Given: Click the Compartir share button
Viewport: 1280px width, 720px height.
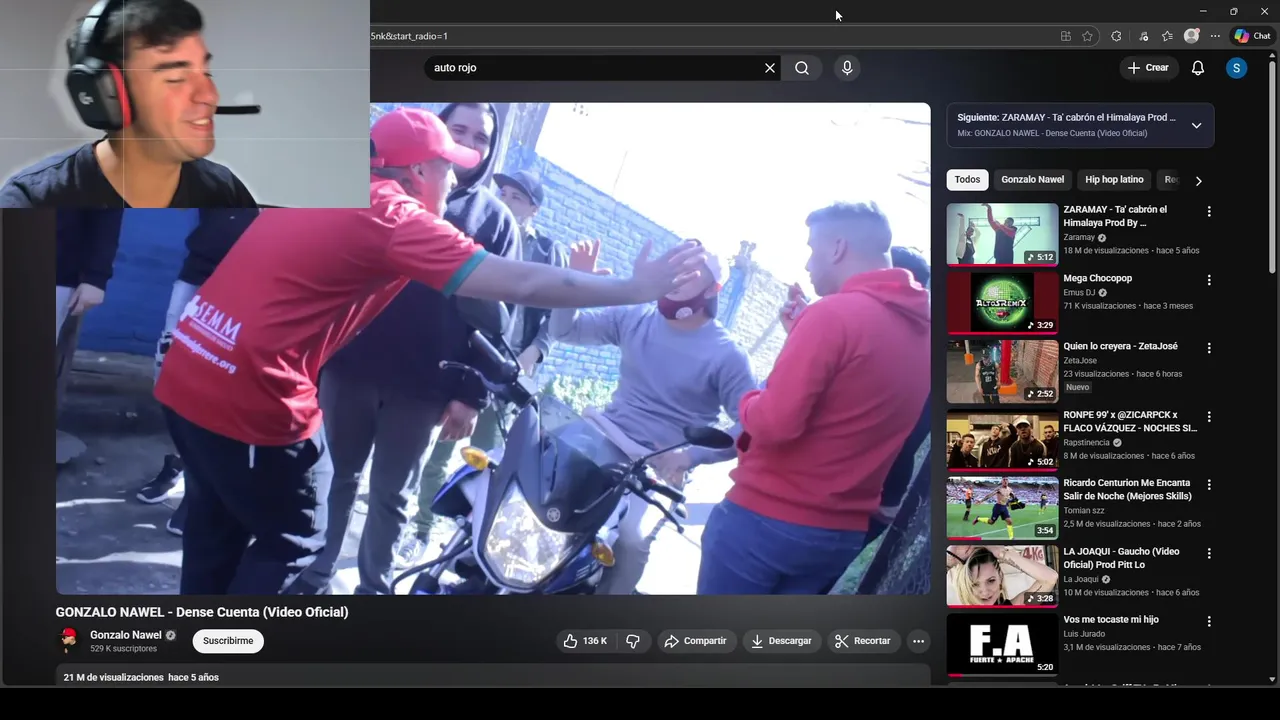Looking at the screenshot, I should 696,641.
